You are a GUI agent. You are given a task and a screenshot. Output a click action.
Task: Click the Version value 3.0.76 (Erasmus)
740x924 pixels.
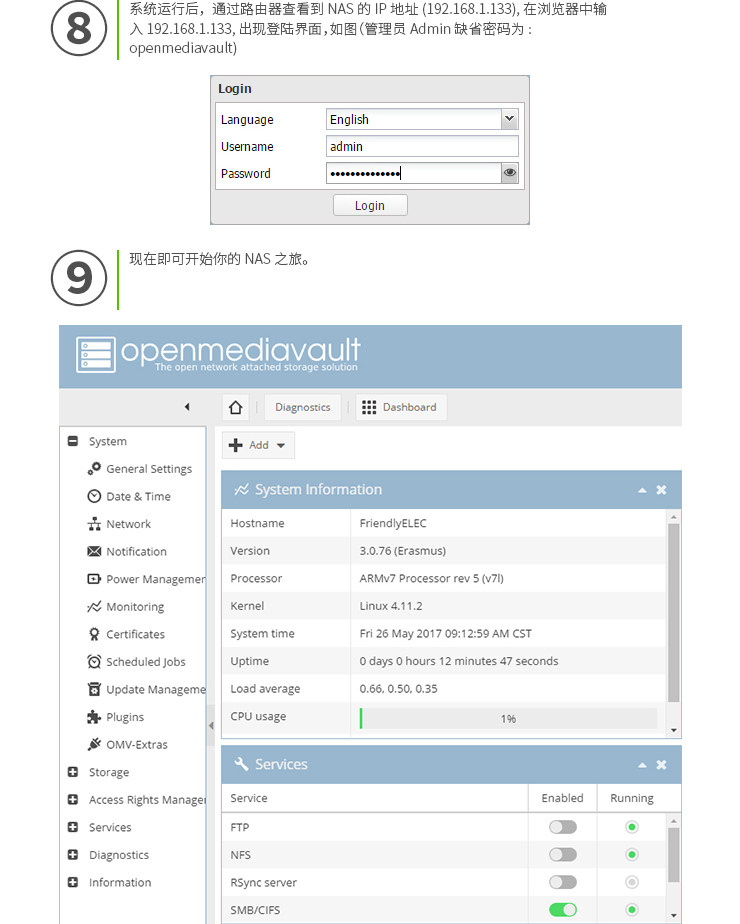pyautogui.click(x=402, y=551)
